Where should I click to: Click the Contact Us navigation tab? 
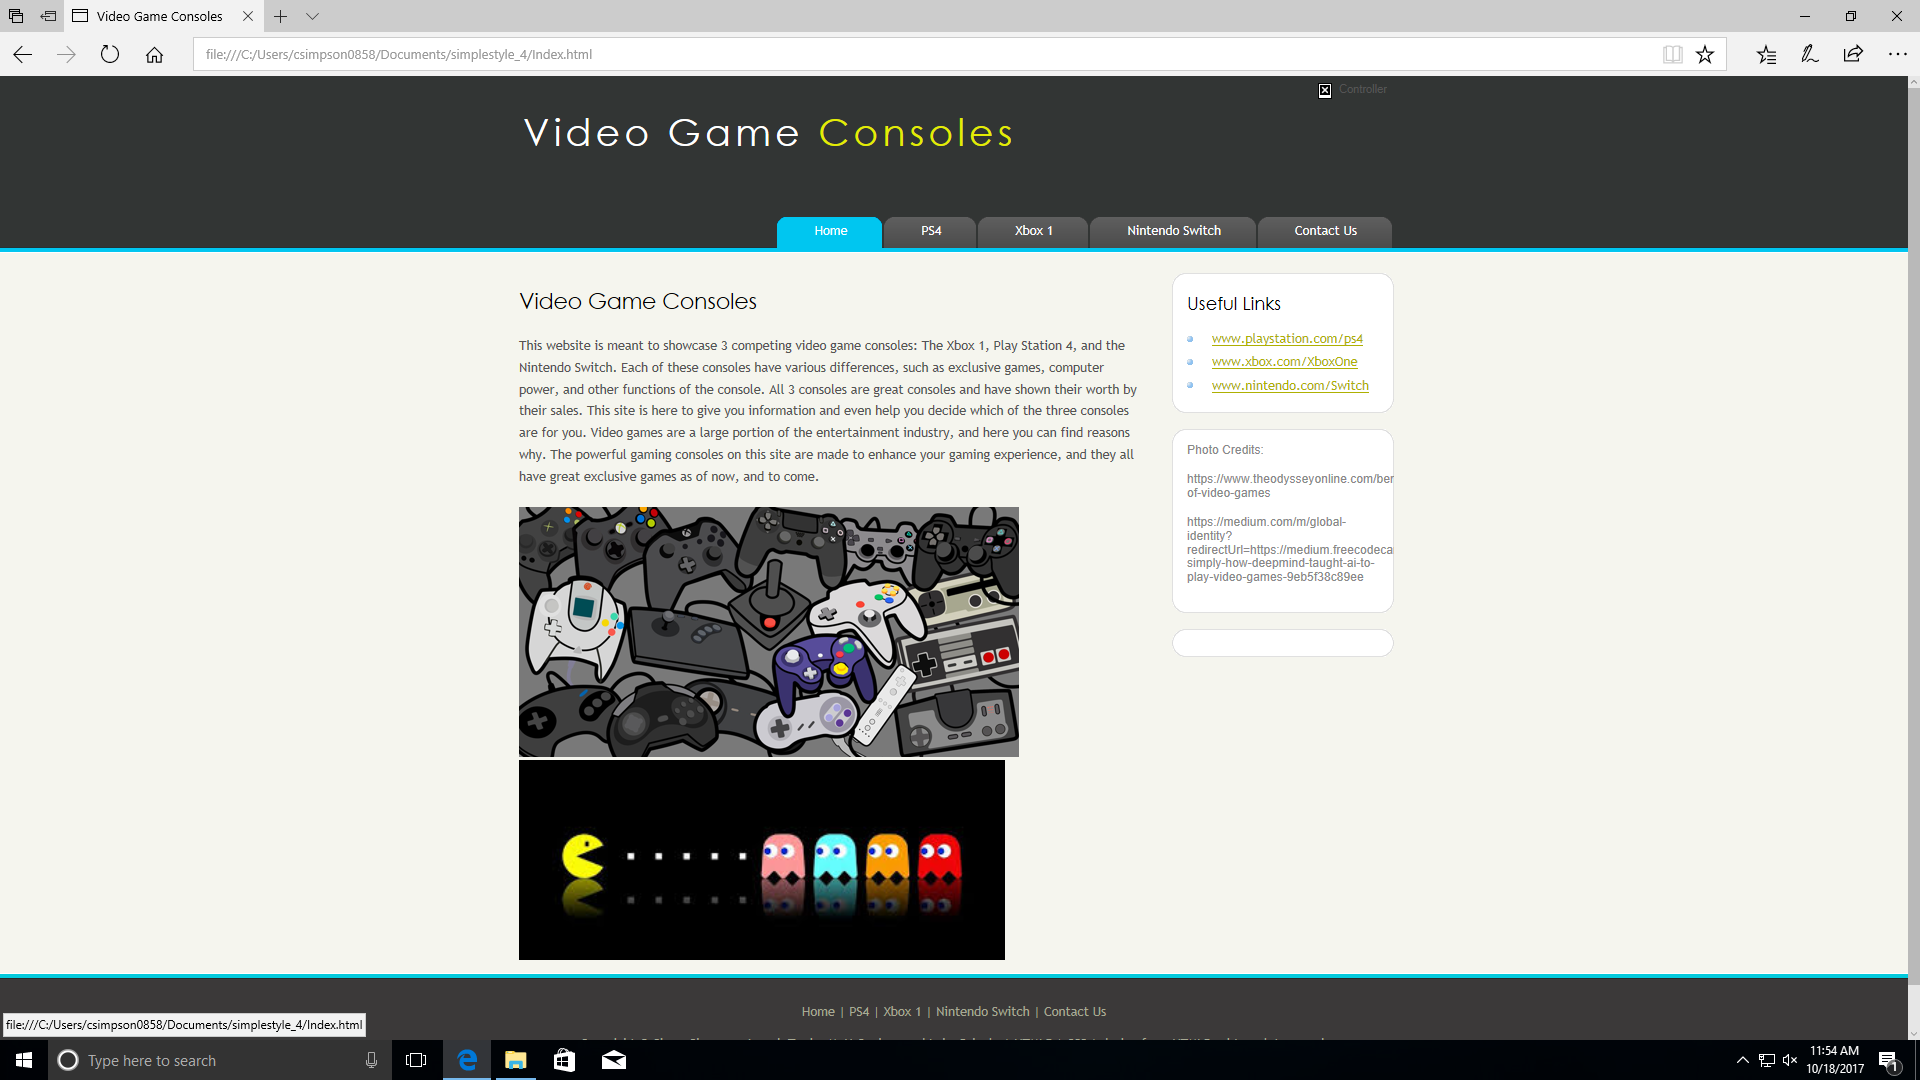point(1325,229)
